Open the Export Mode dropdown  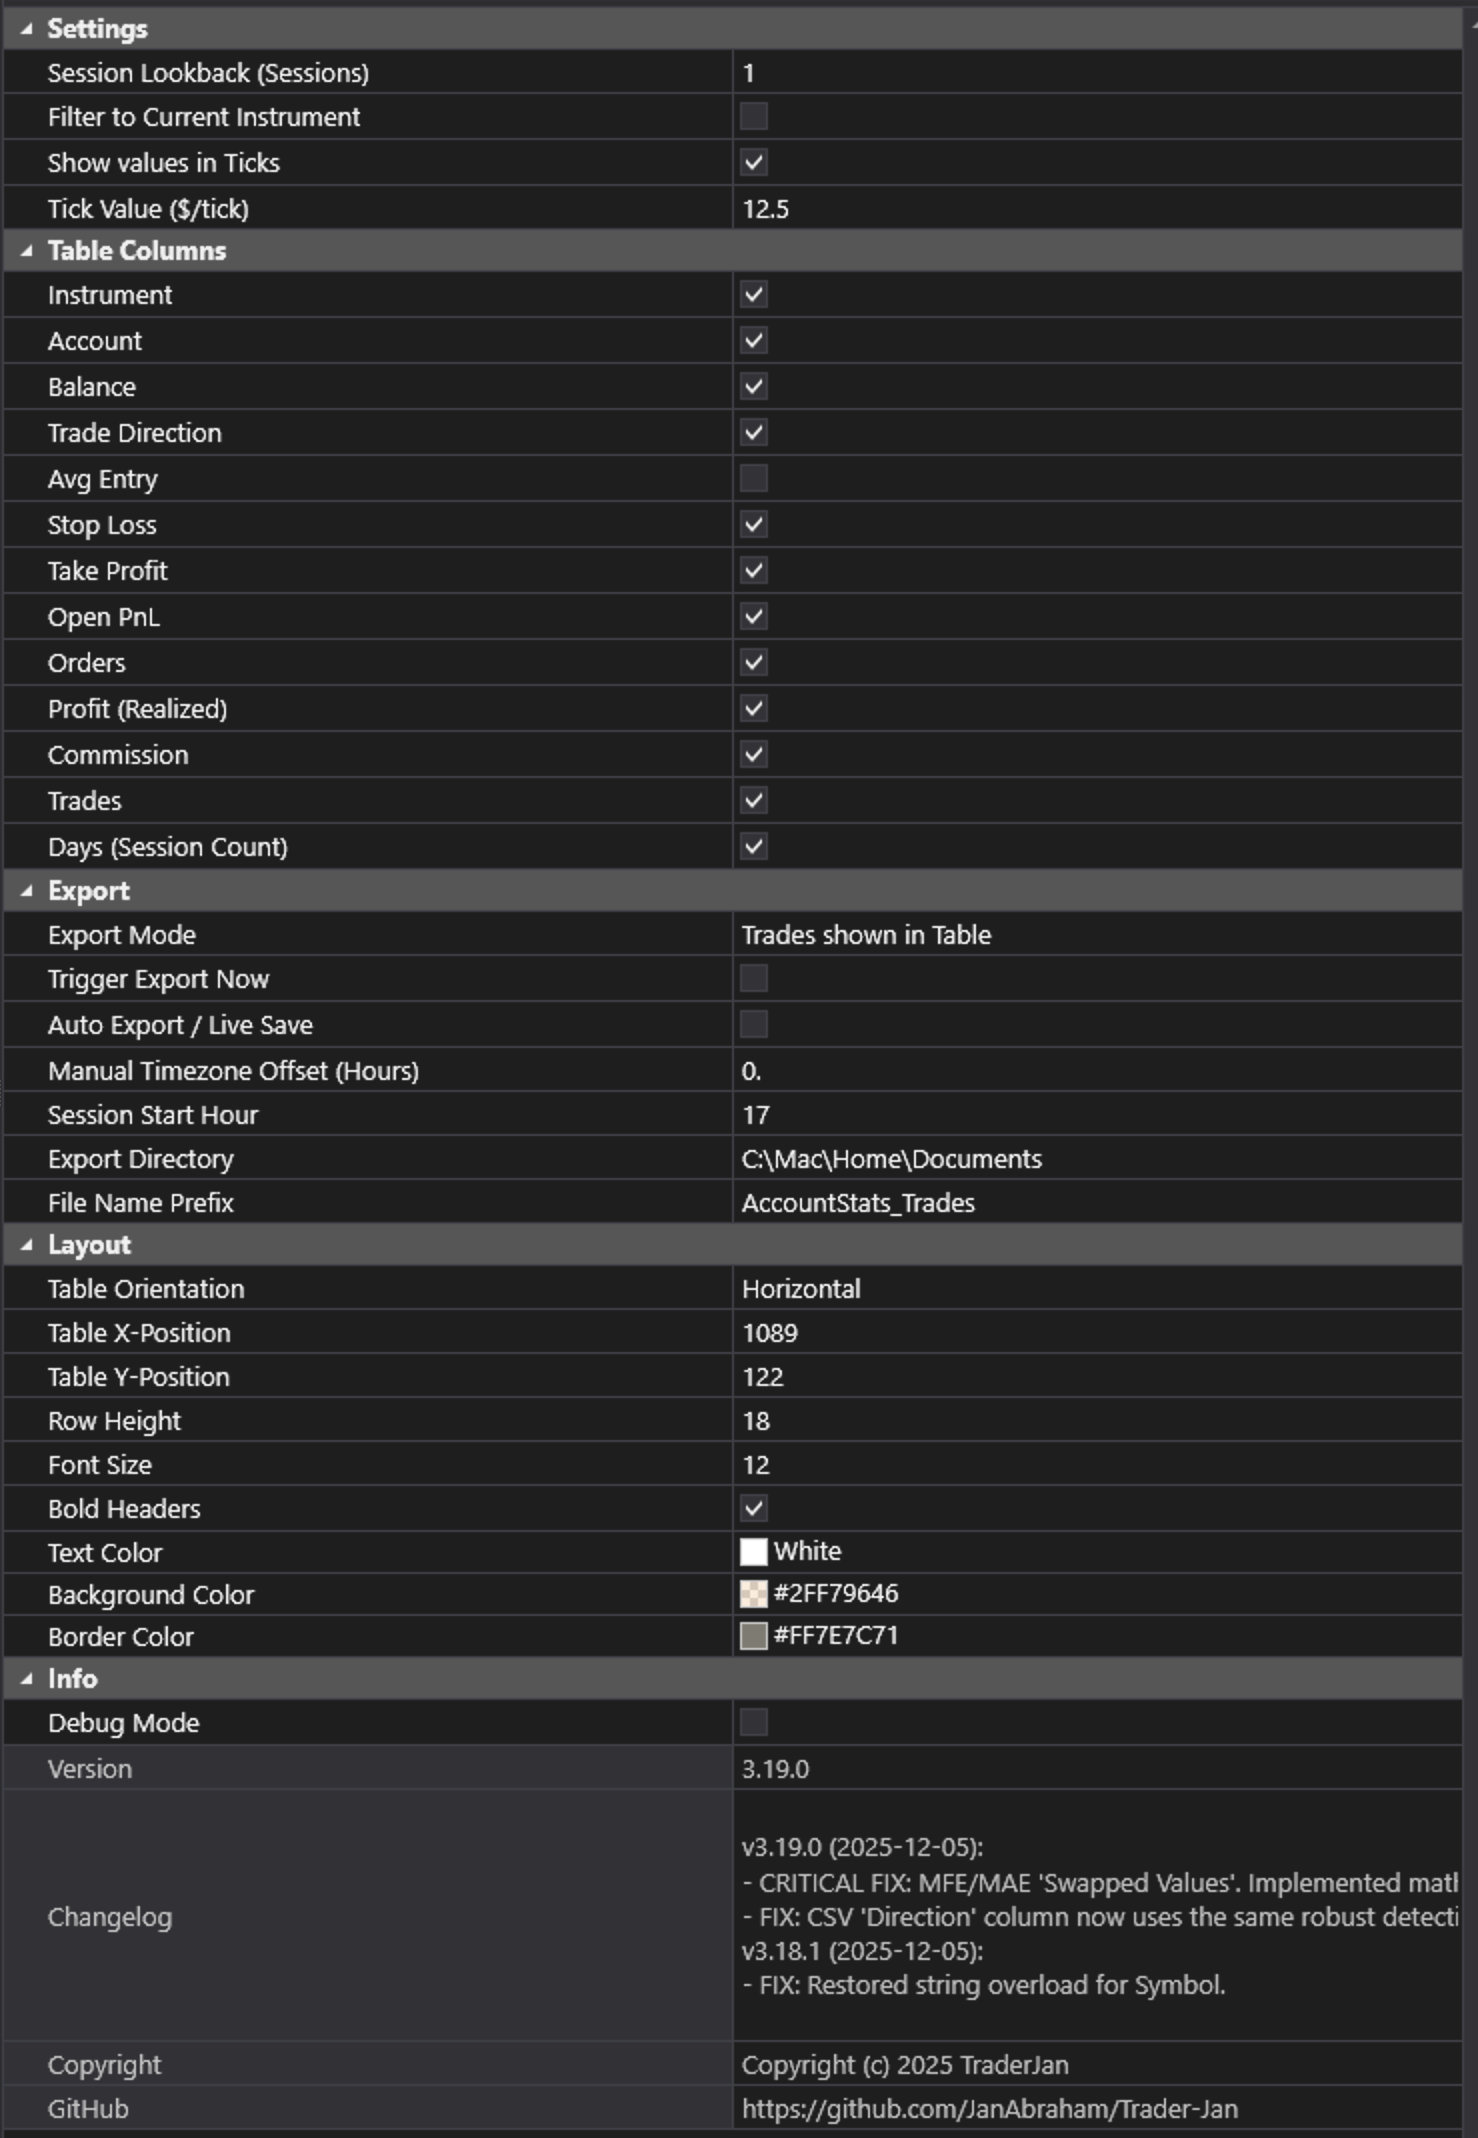pyautogui.click(x=1096, y=935)
